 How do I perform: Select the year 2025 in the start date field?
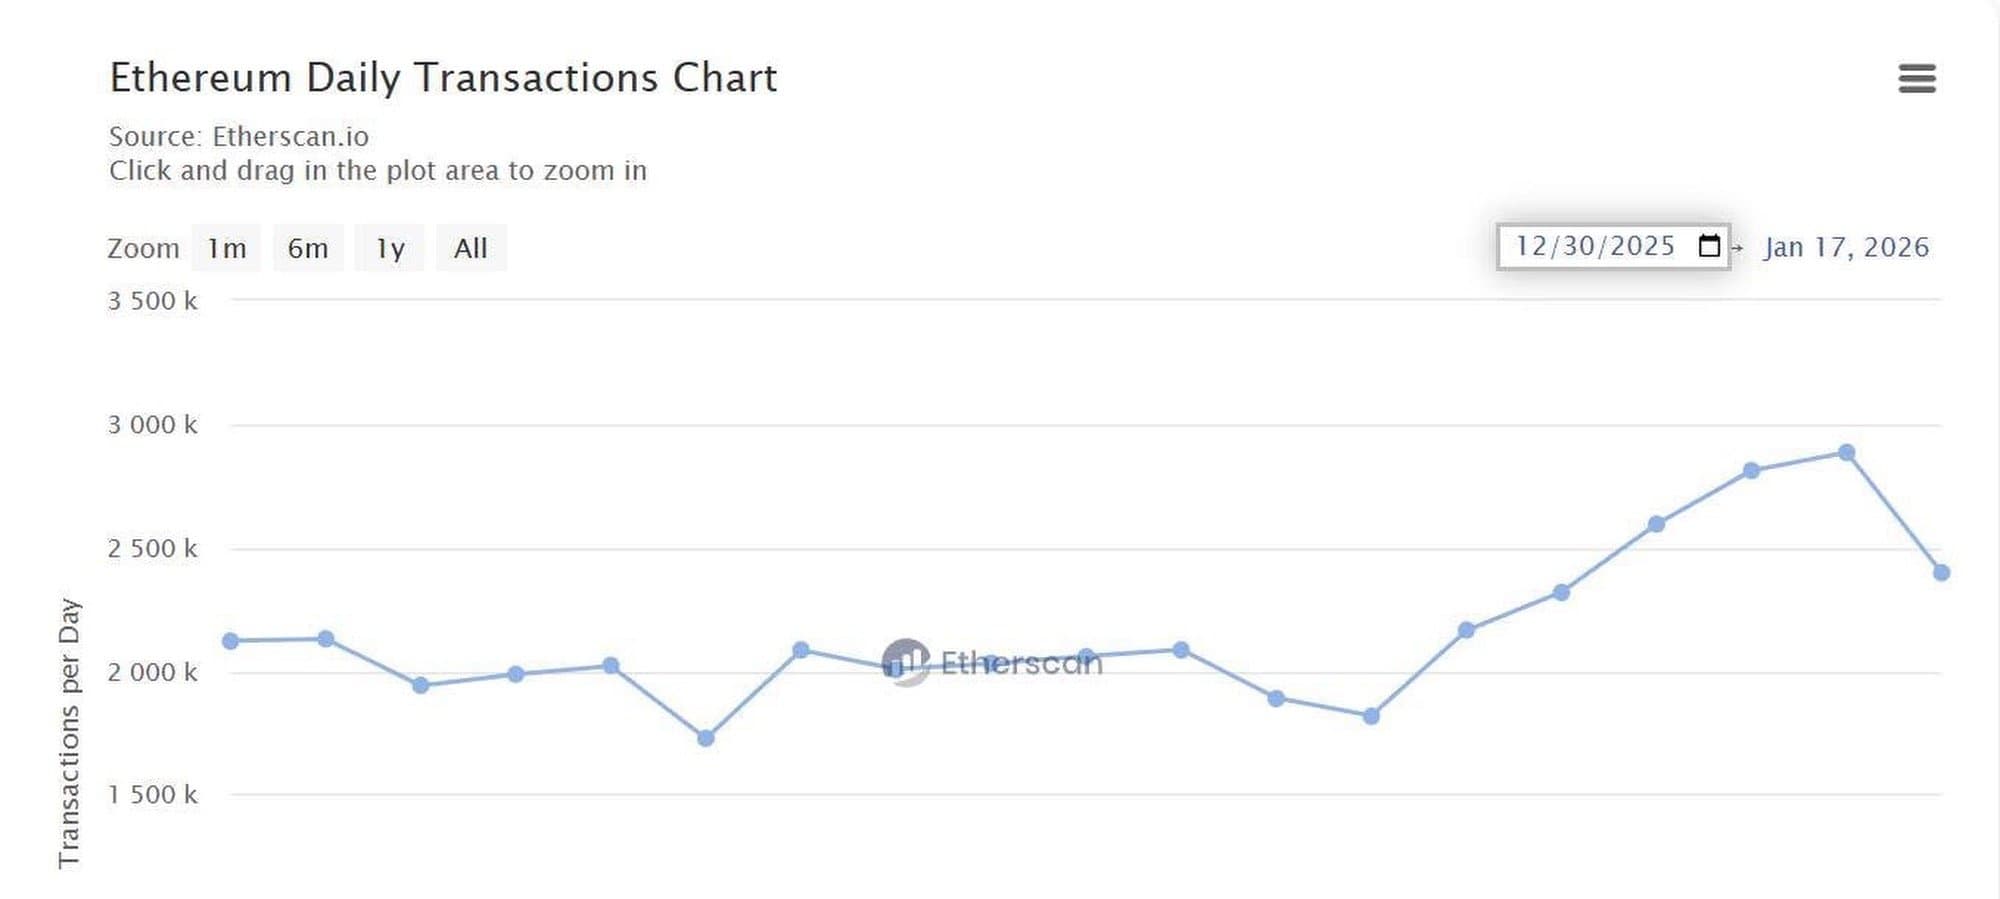tap(1642, 246)
